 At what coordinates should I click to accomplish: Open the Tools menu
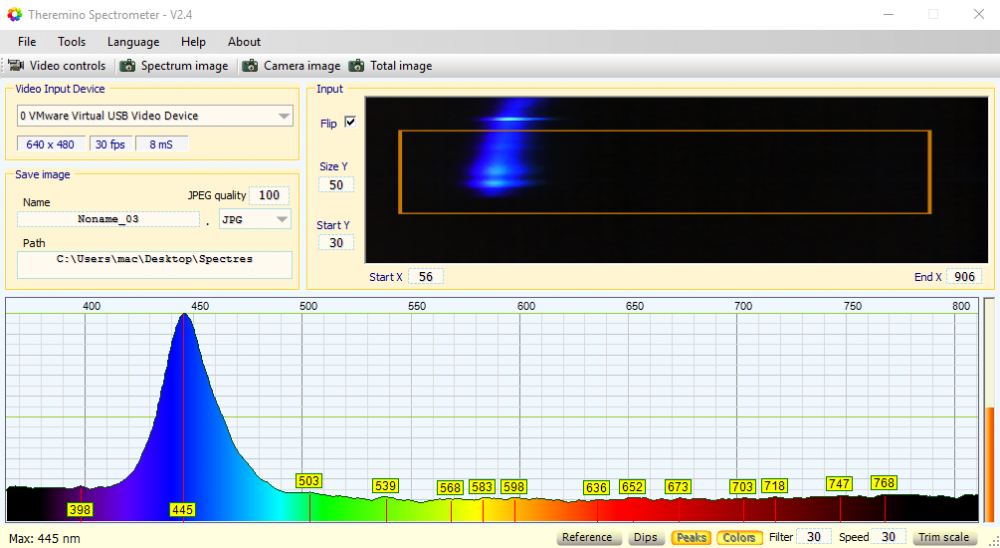point(71,41)
